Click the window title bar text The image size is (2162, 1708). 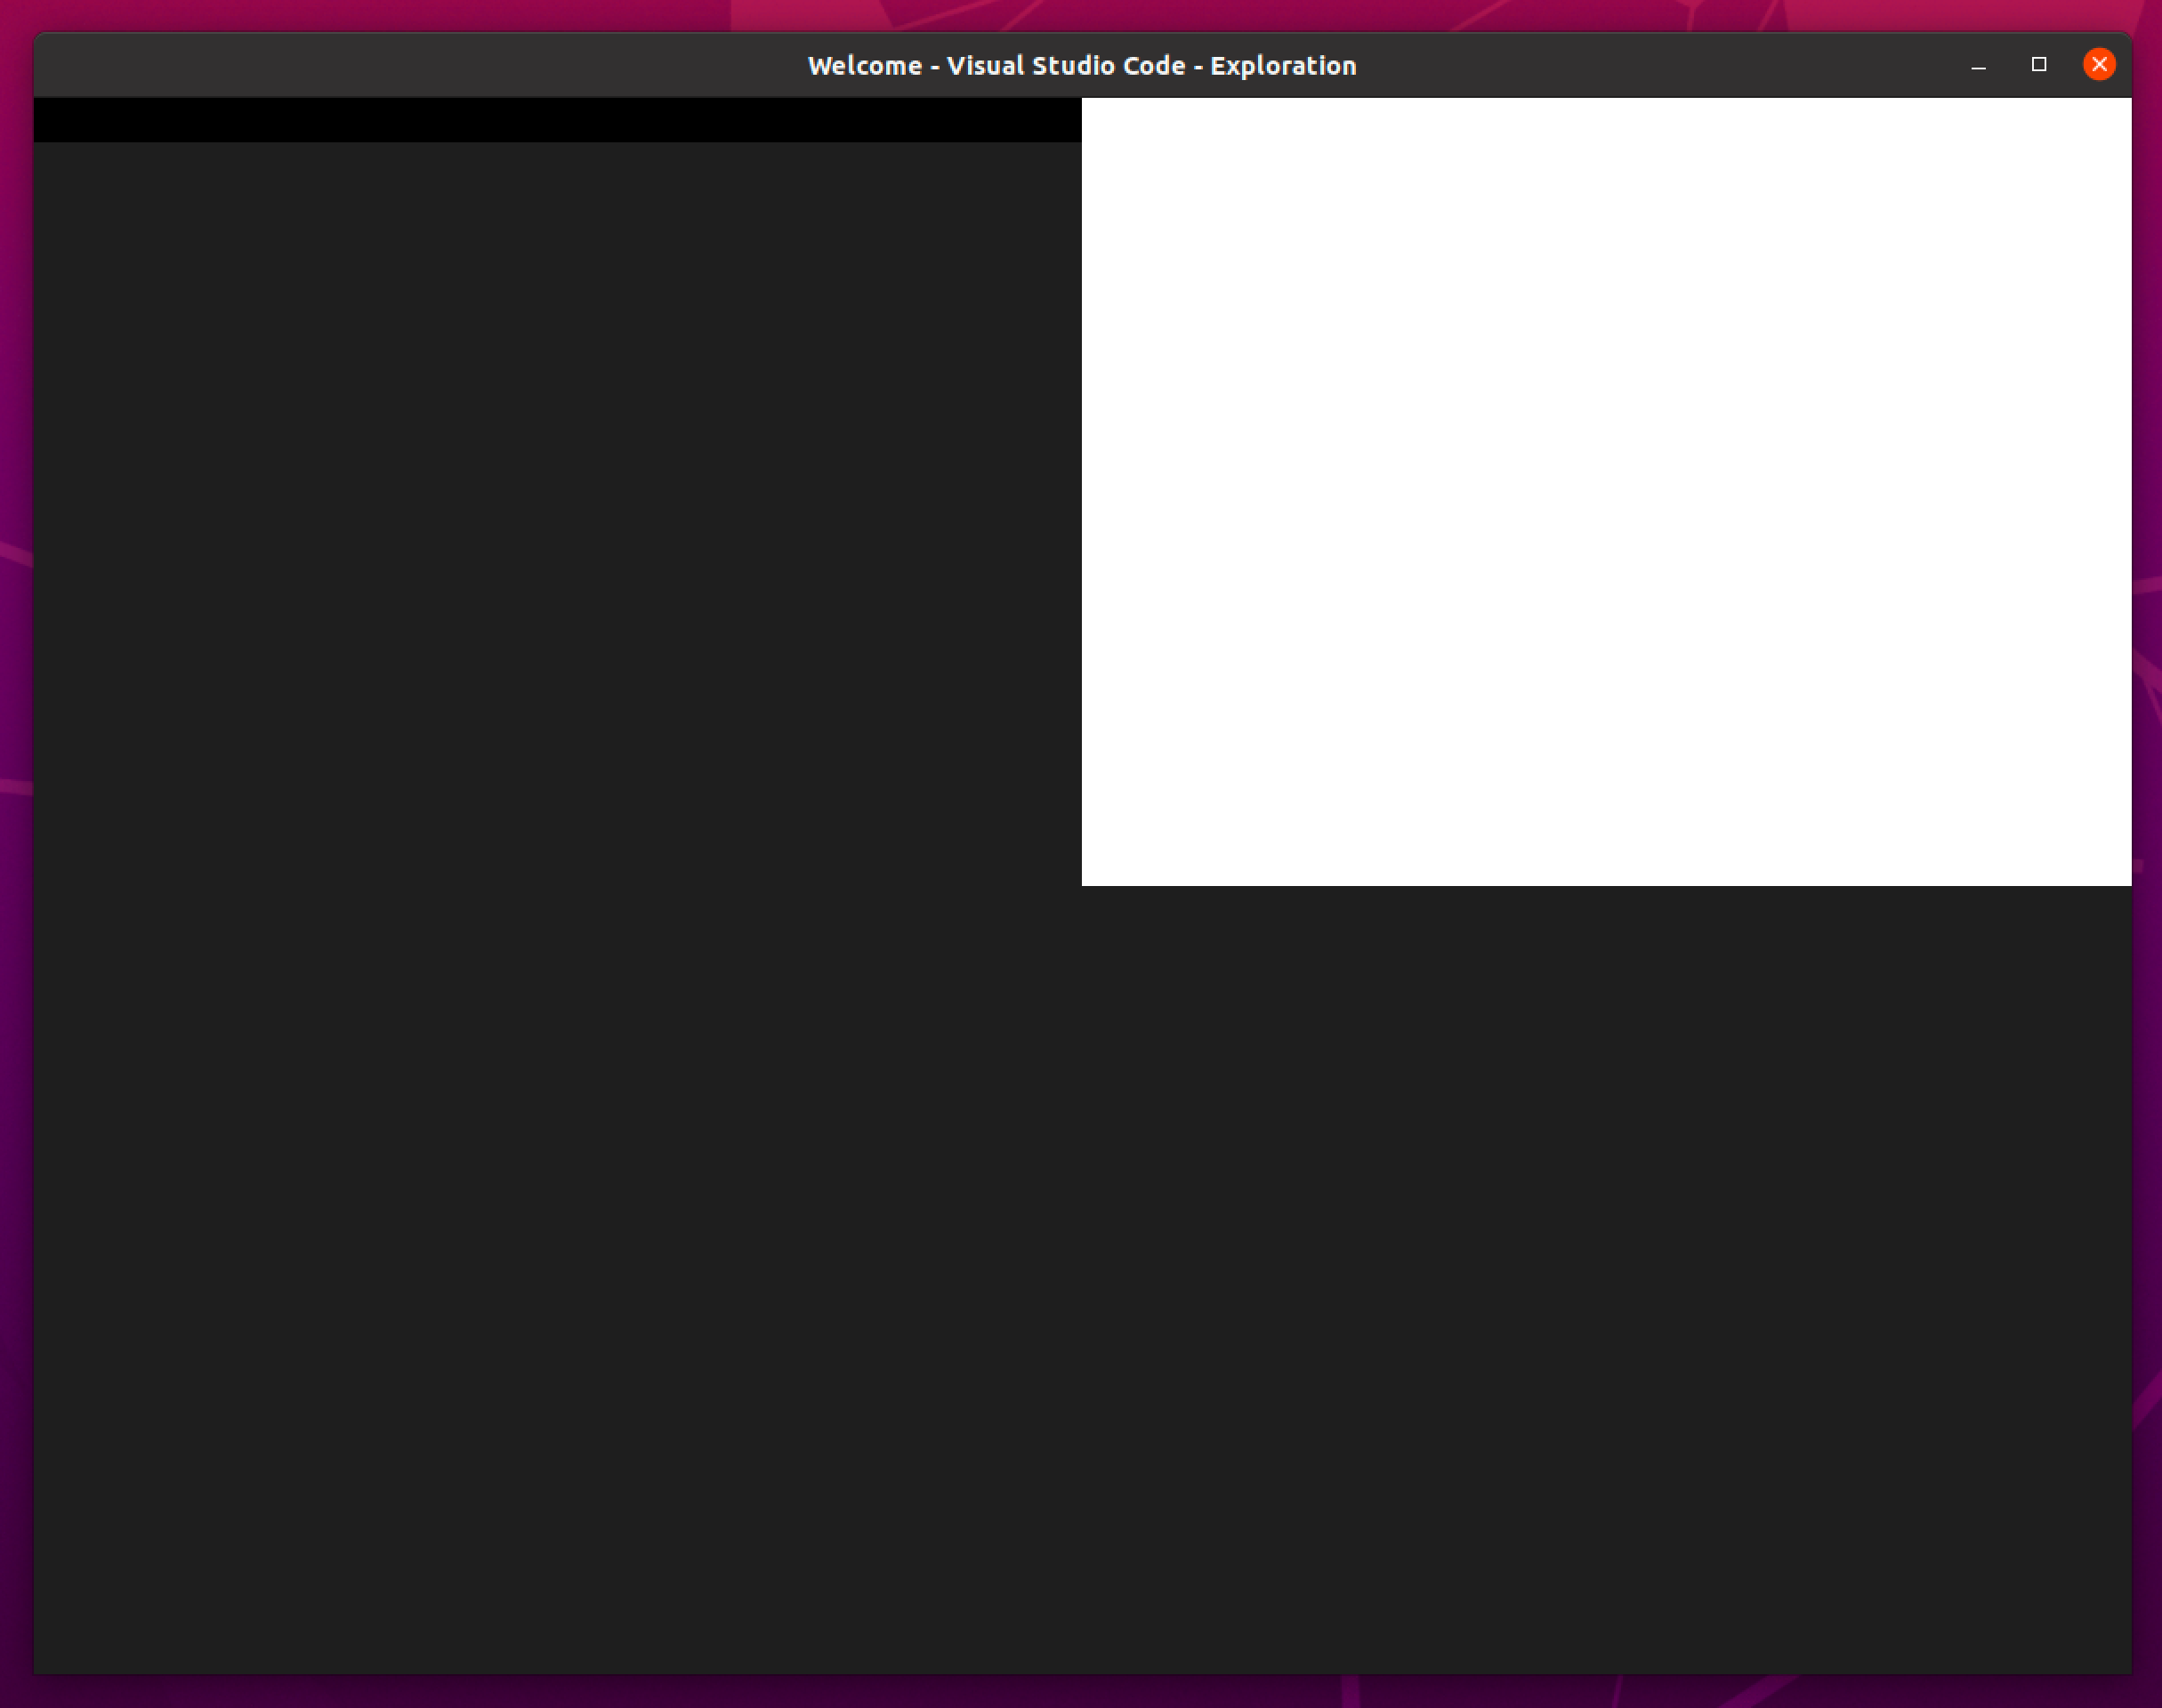click(x=1082, y=64)
